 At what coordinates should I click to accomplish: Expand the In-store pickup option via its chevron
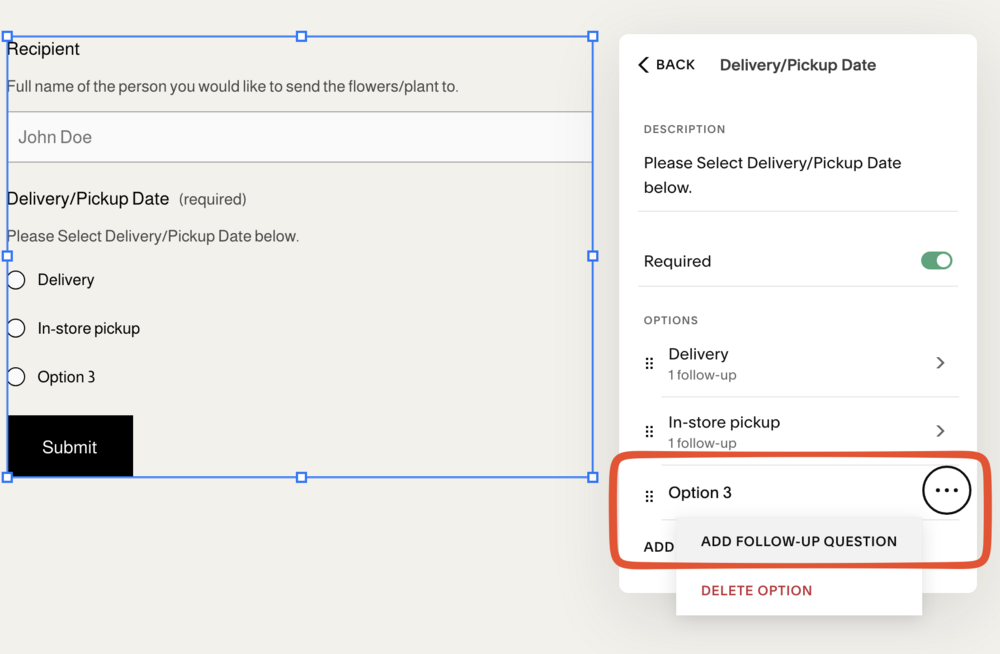pos(940,431)
